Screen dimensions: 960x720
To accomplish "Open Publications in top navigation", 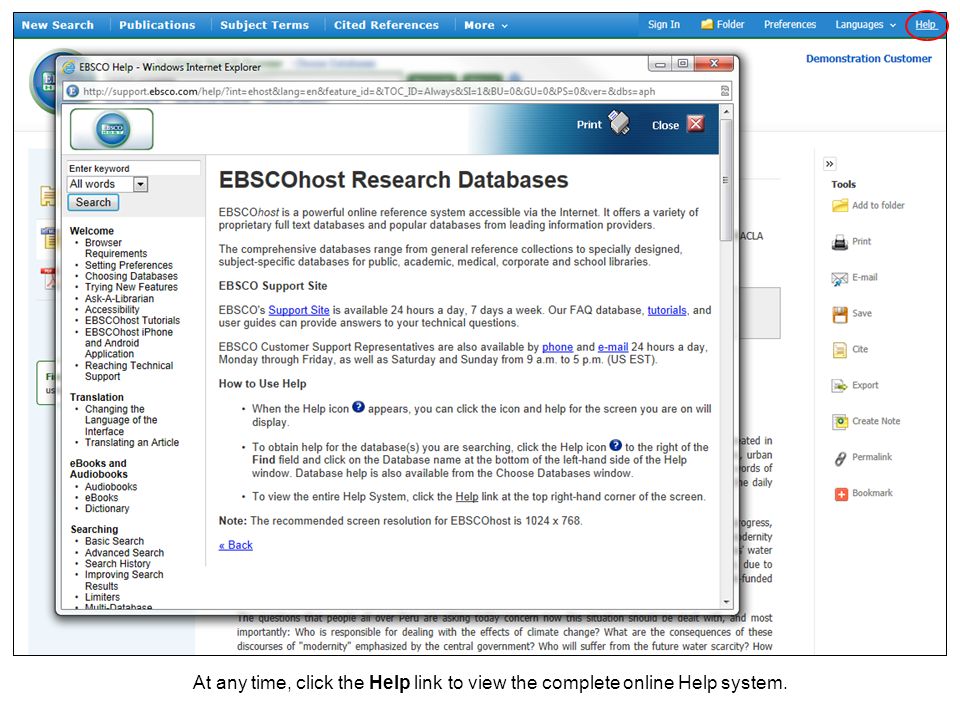I will (x=157, y=25).
